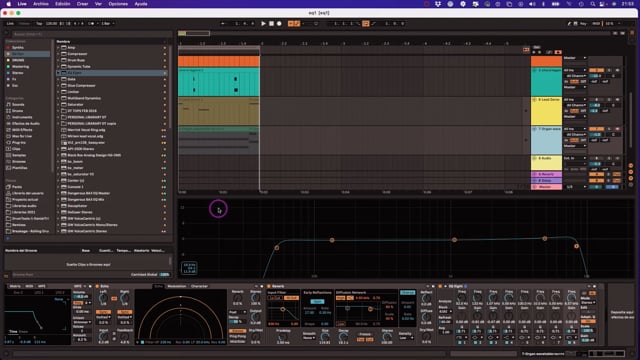Click the Apple logo in the menu bar
This screenshot has width=640, height=360.
(9, 4)
